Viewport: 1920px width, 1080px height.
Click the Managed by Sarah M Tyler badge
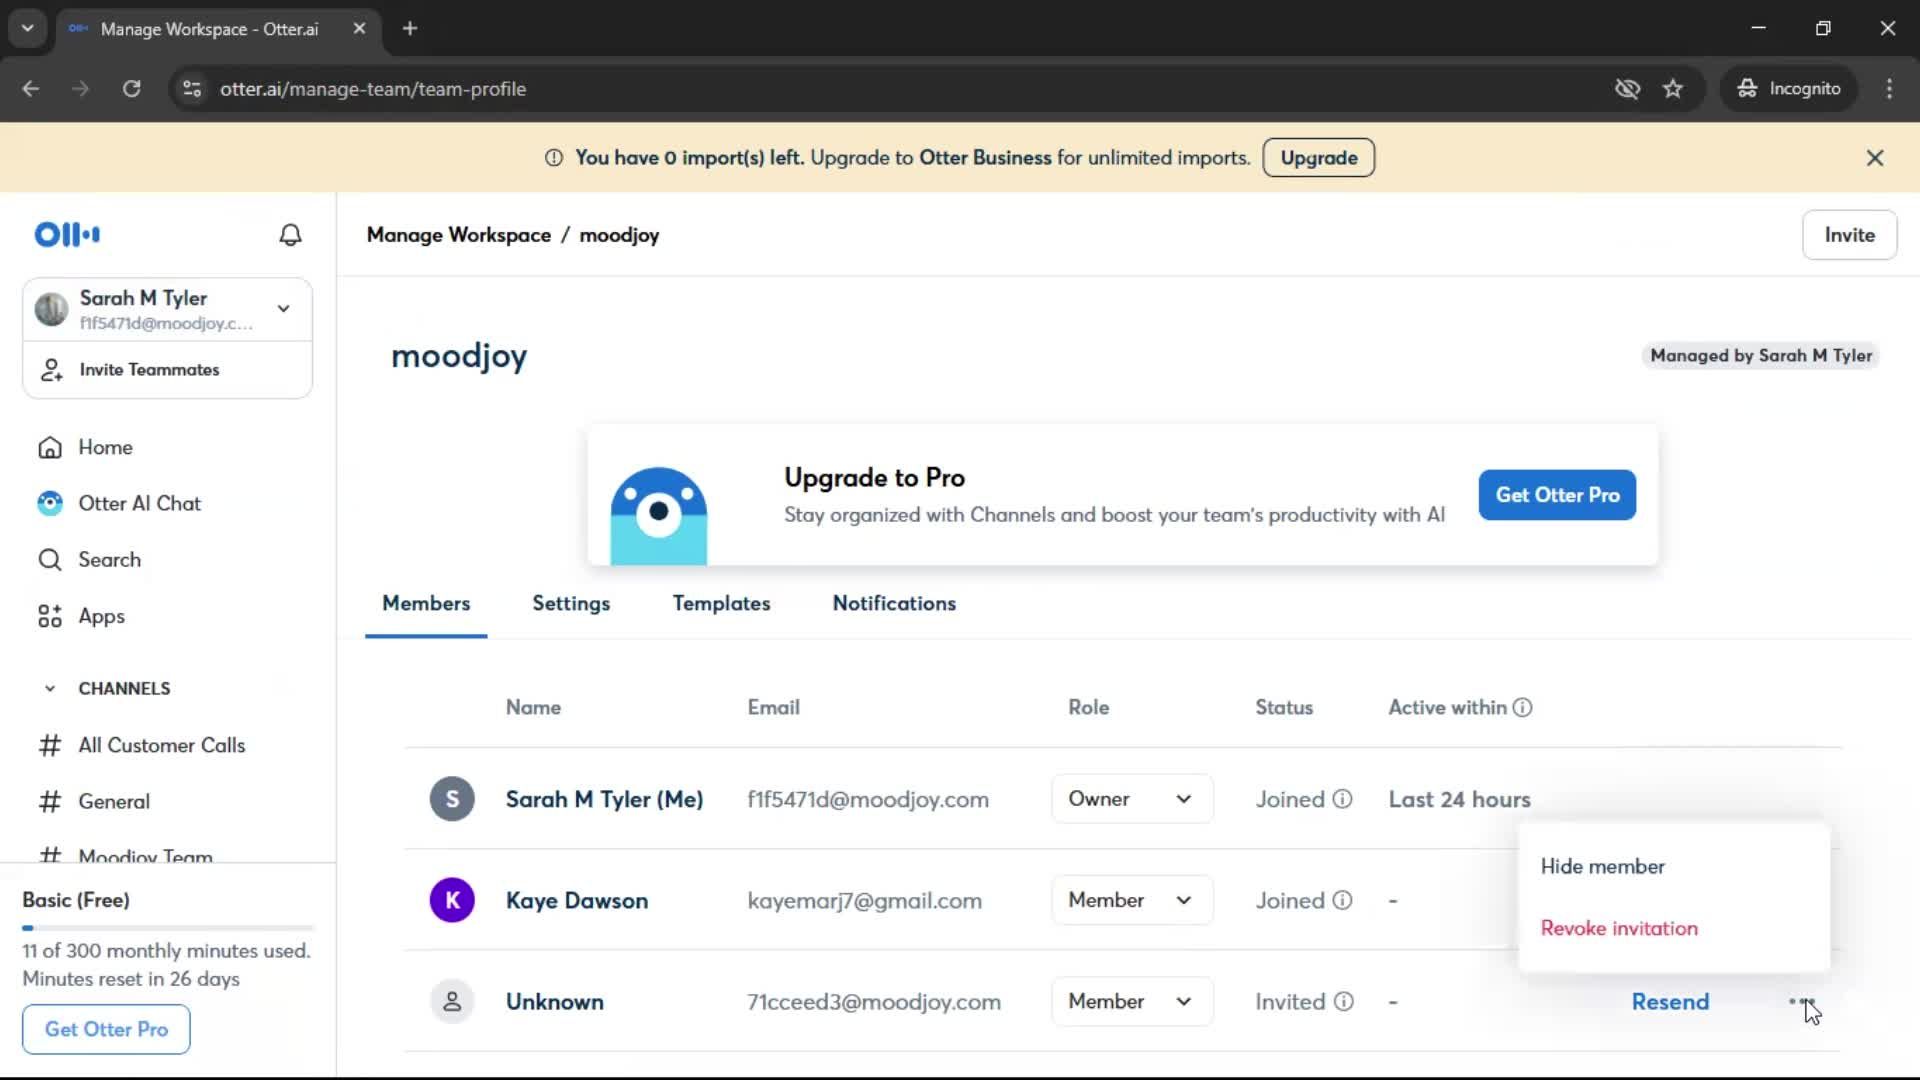(x=1760, y=356)
